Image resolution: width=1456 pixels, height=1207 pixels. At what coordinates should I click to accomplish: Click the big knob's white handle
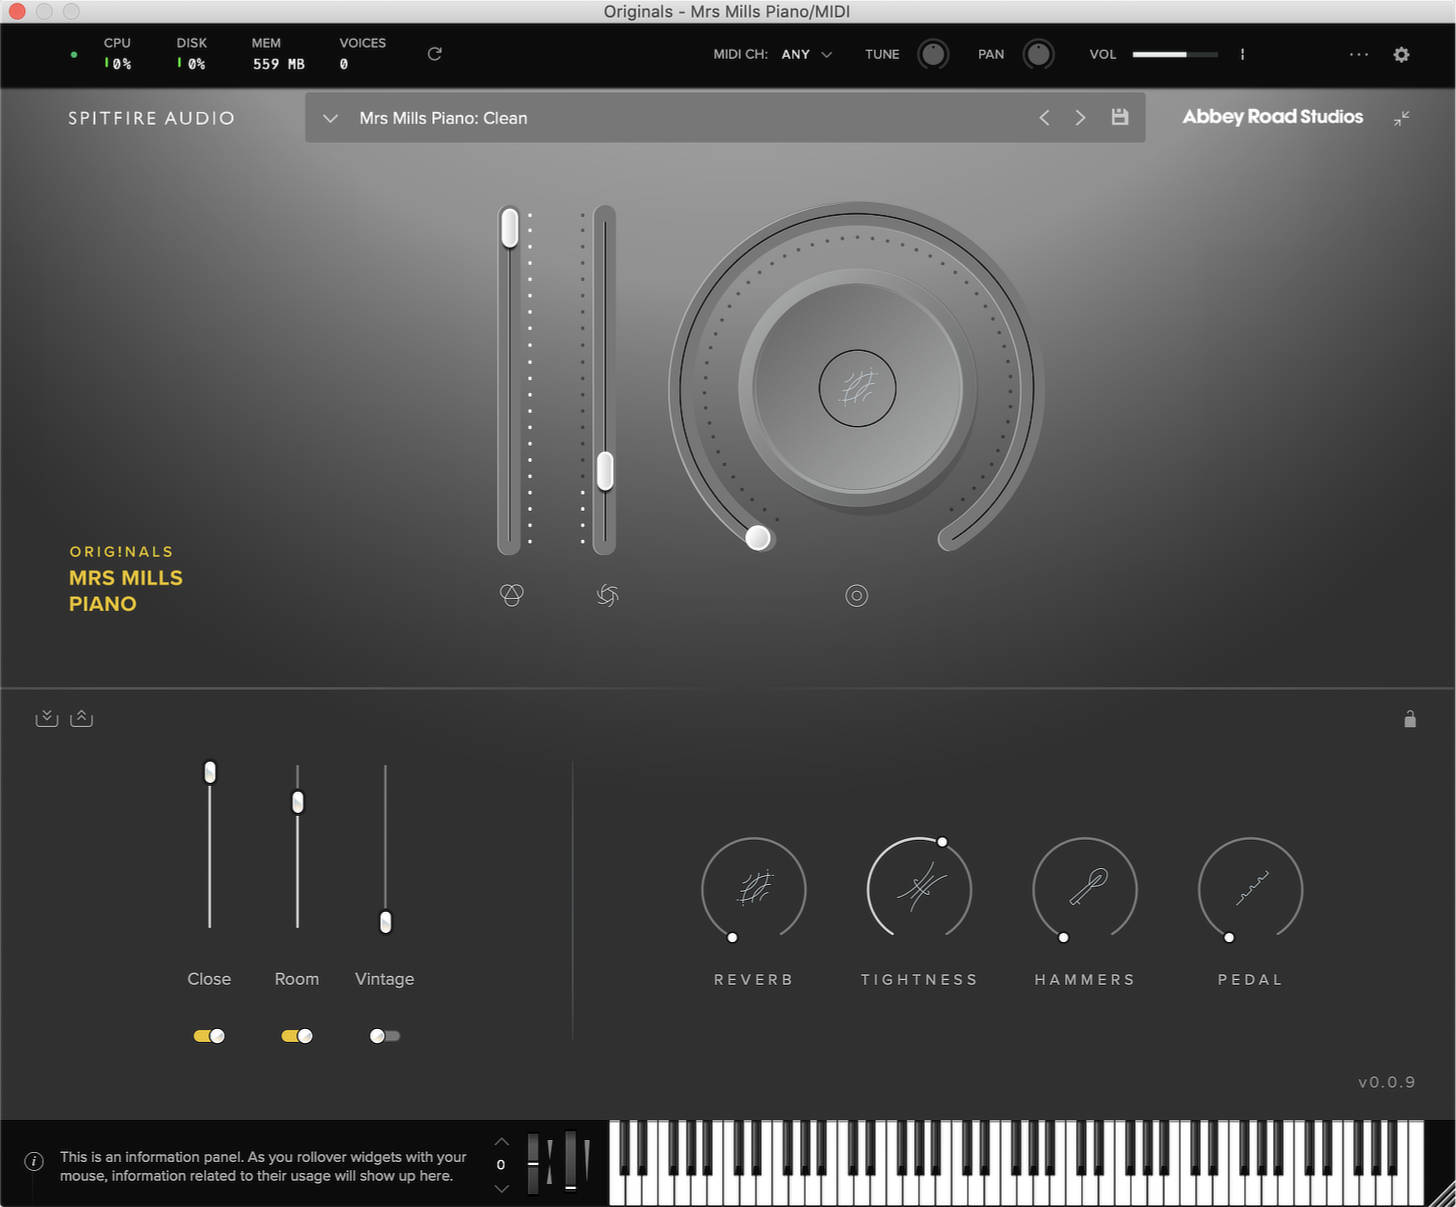pyautogui.click(x=758, y=538)
